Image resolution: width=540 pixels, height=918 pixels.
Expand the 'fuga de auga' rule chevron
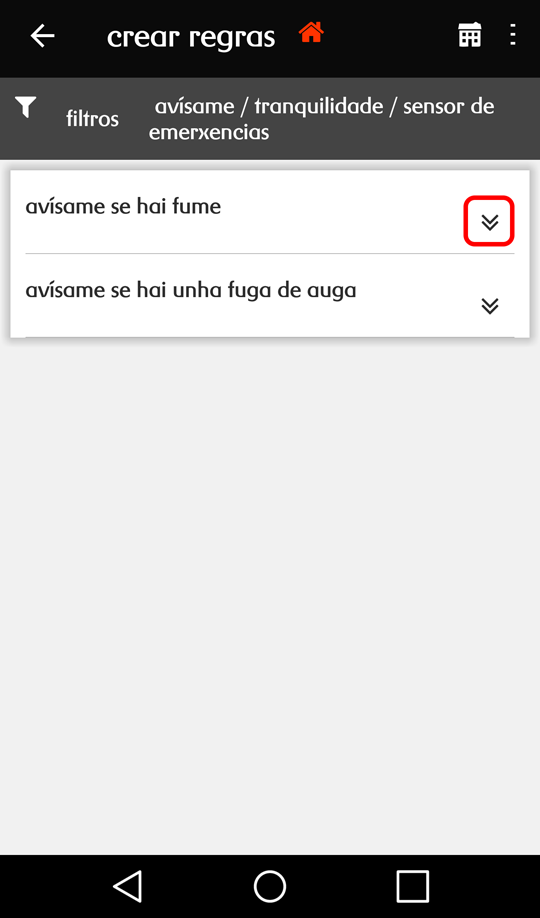490,306
